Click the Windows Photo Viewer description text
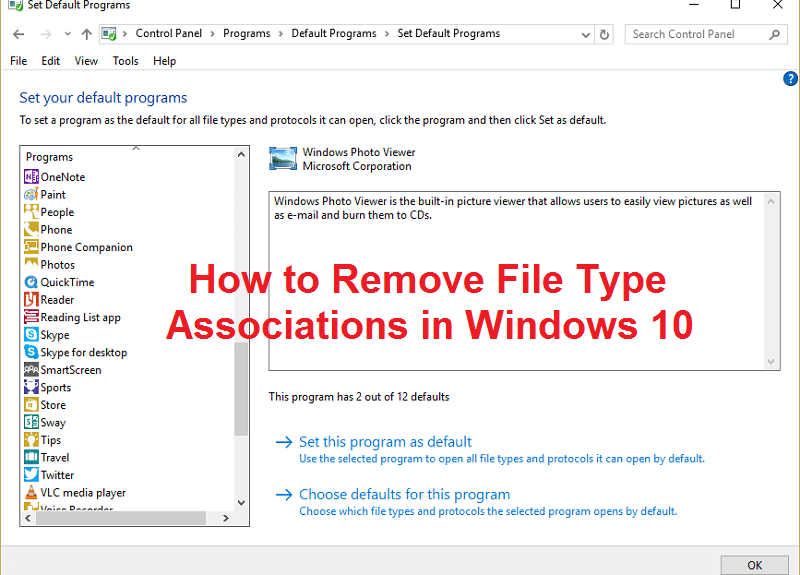This screenshot has height=575, width=800. [x=513, y=208]
